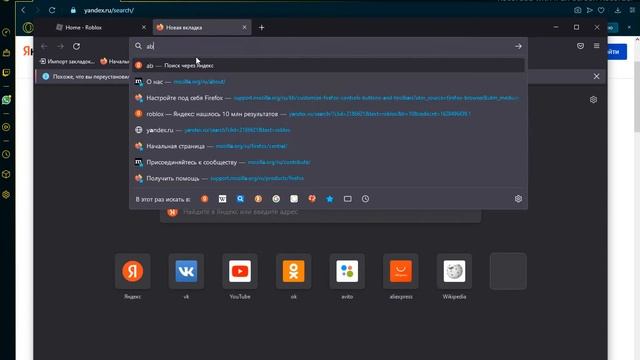This screenshot has width=640, height=360.
Task: Reload the Opera GX page behind
Action: 52,10
